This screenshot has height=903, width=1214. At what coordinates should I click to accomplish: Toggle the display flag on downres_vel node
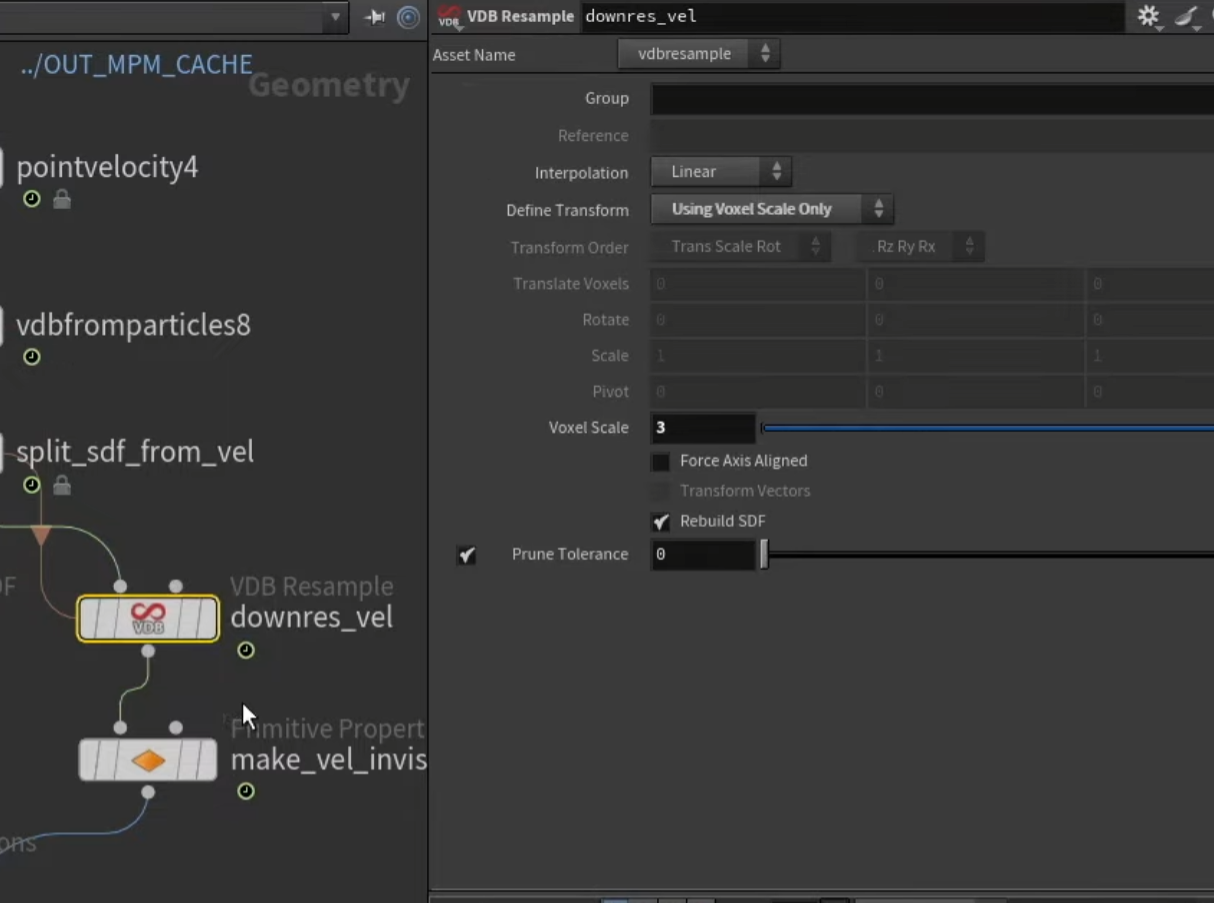coord(205,619)
